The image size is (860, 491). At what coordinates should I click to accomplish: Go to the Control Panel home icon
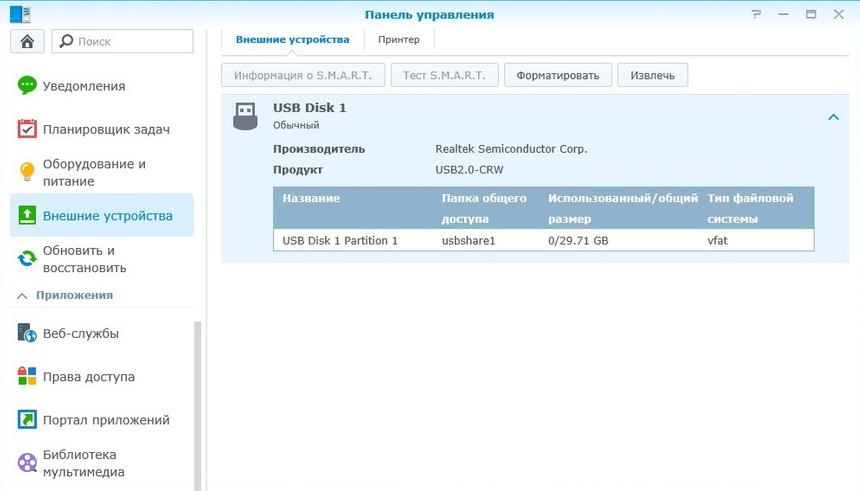tap(27, 41)
